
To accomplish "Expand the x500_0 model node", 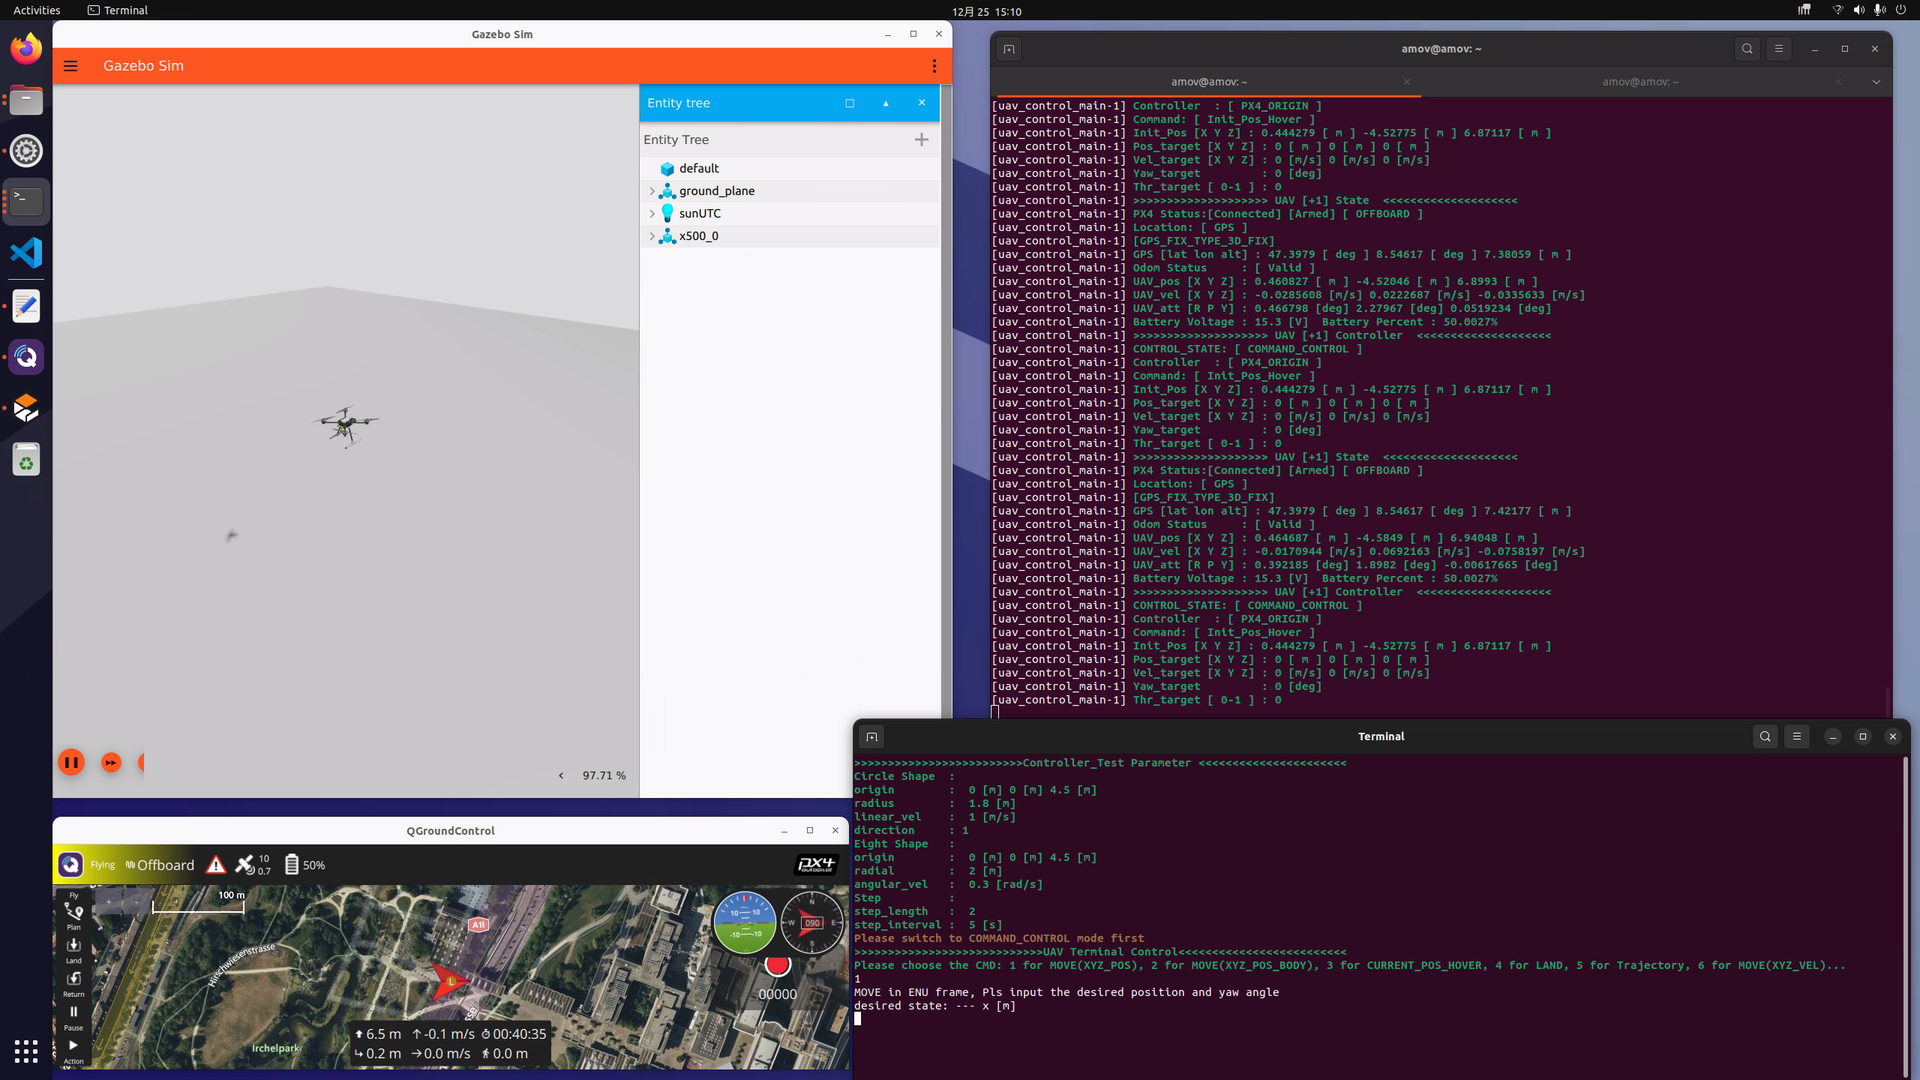I will 652,237.
